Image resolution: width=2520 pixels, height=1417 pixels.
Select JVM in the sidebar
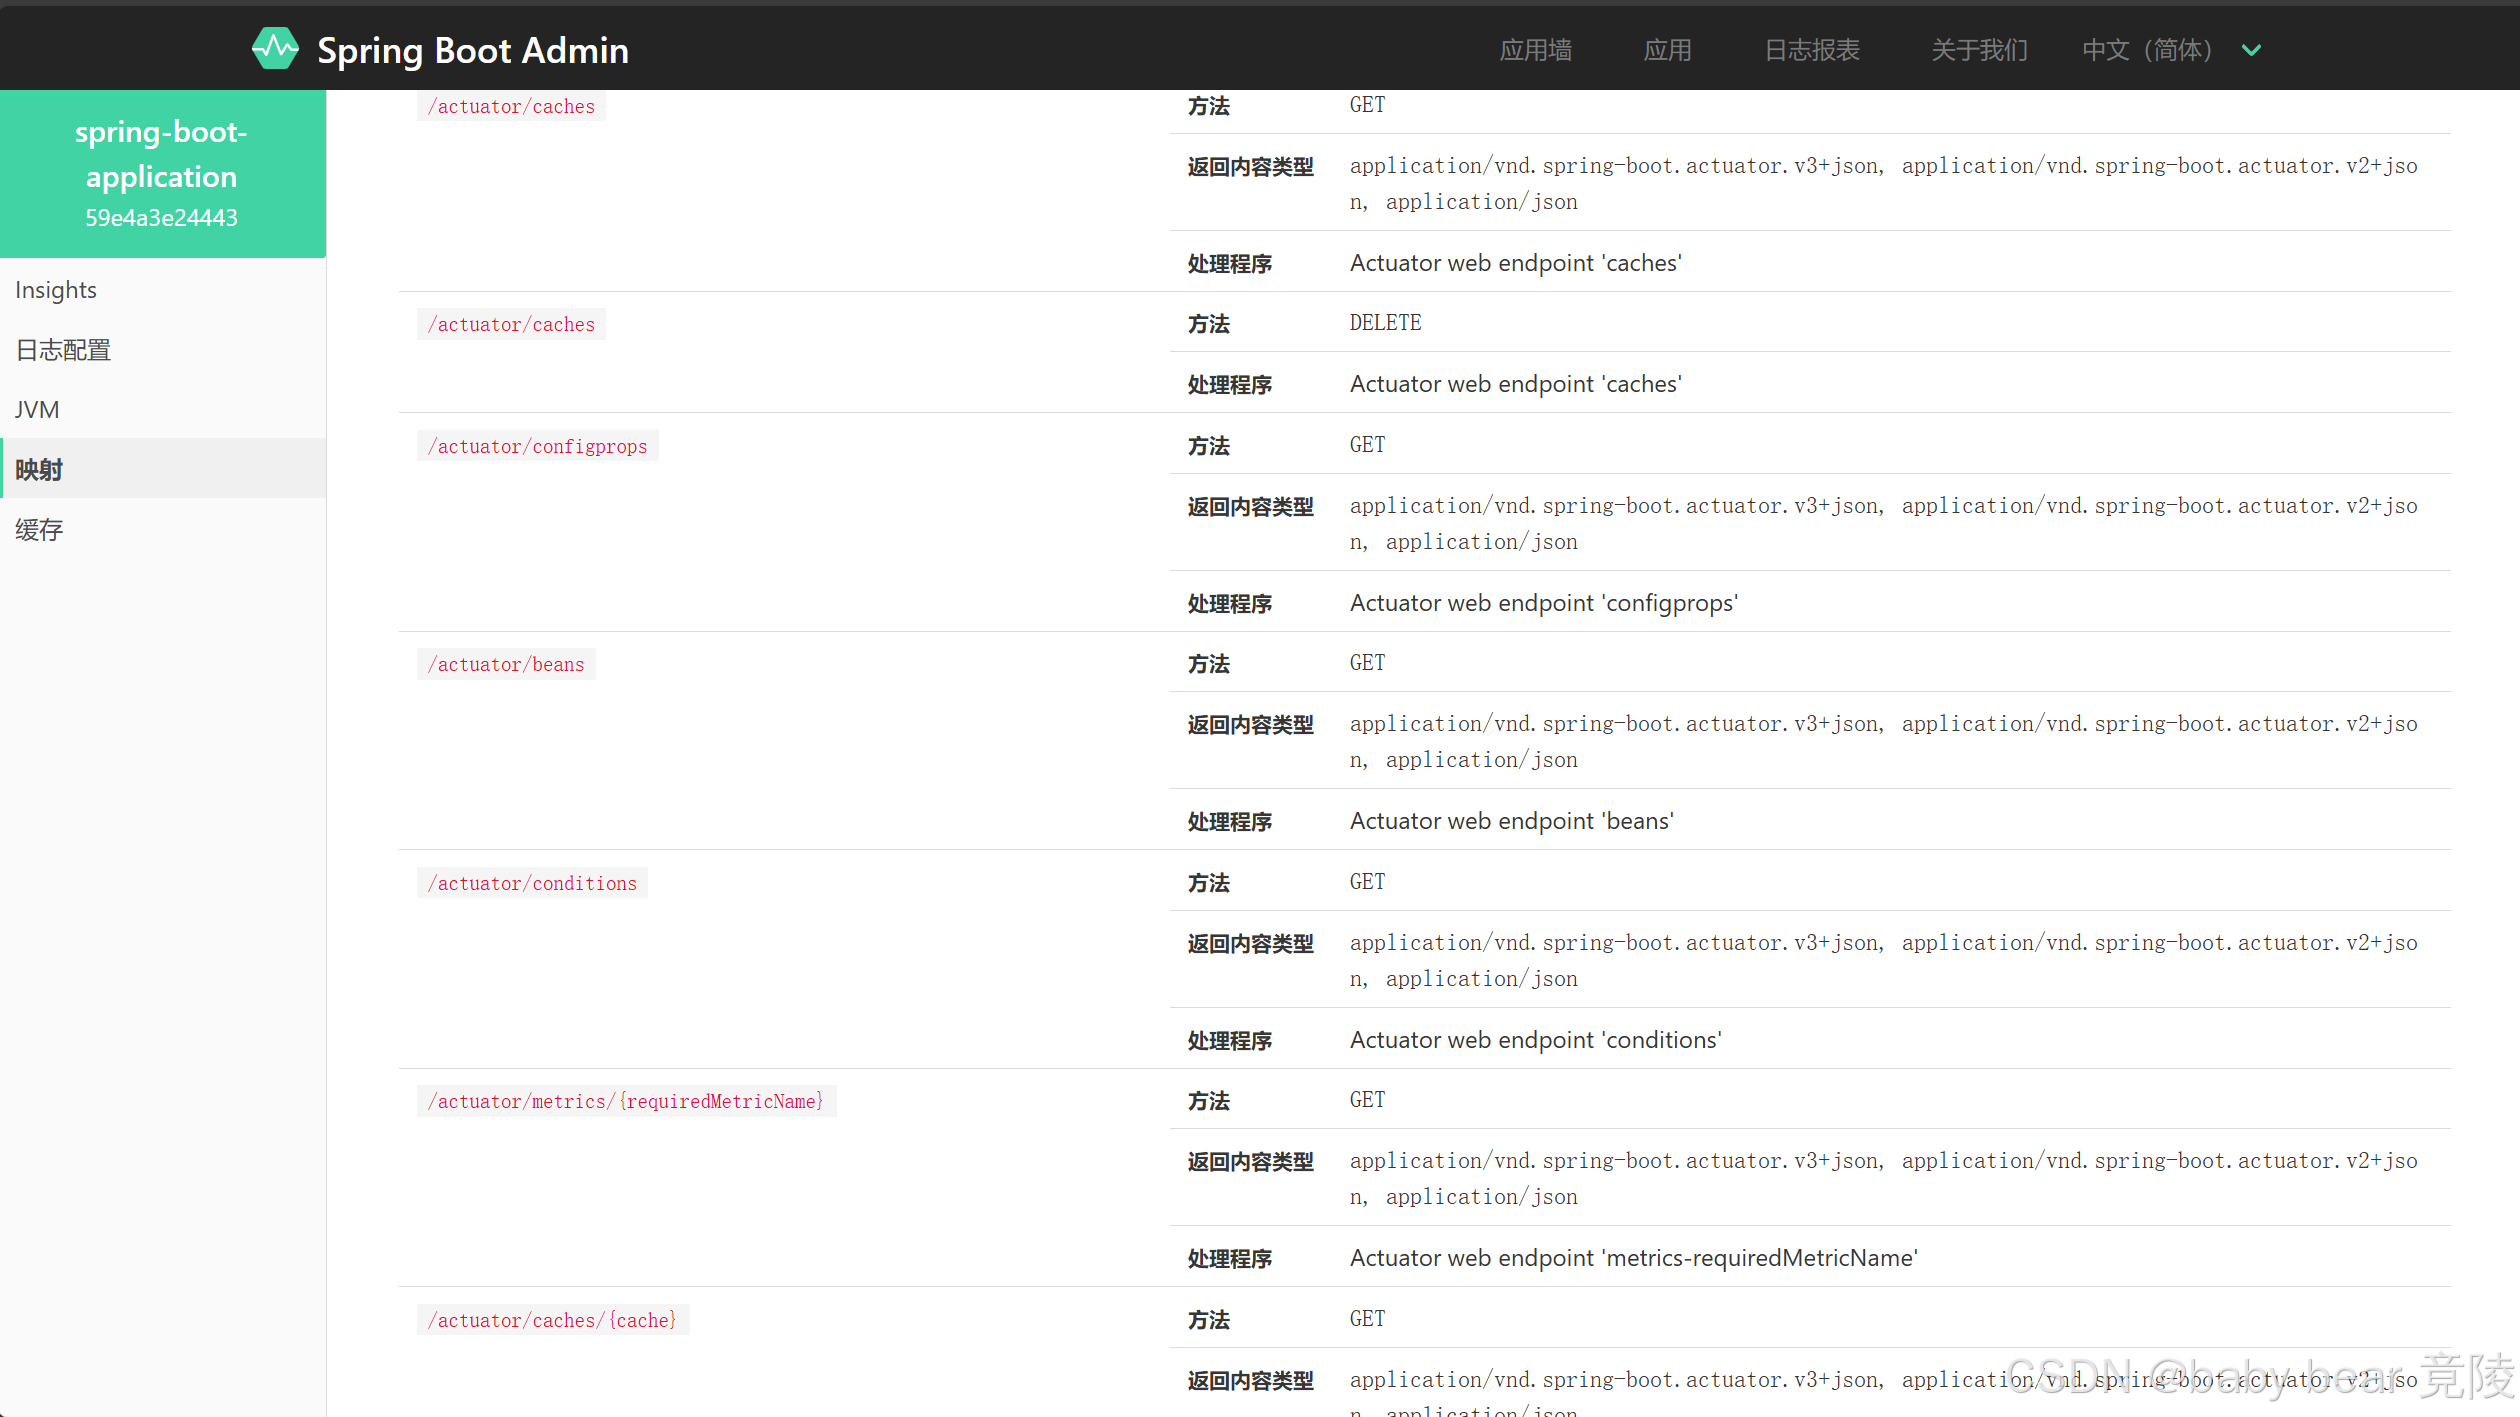coord(36,409)
